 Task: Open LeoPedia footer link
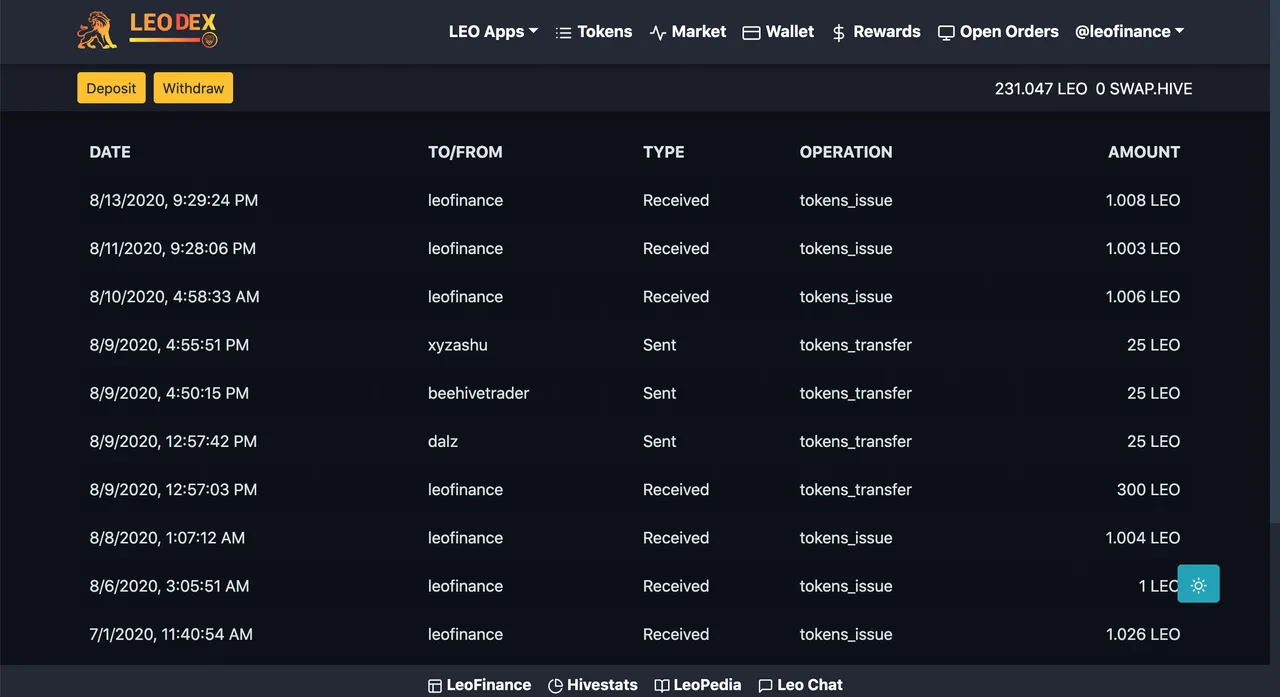[698, 685]
